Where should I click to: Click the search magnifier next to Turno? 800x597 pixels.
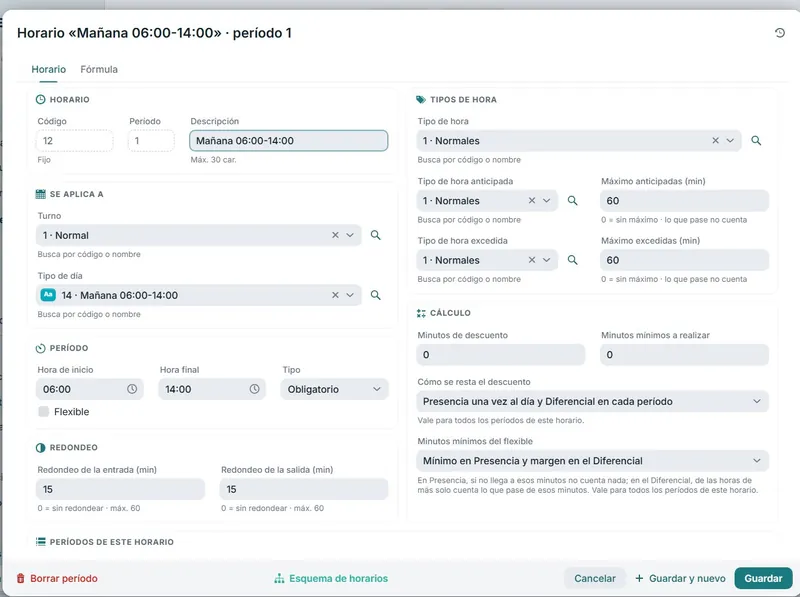(x=376, y=235)
